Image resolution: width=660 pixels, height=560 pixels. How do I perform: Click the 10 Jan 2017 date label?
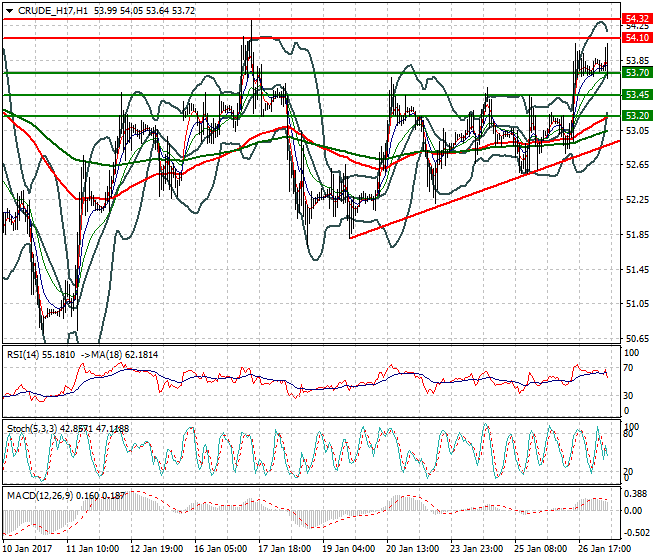[29, 549]
